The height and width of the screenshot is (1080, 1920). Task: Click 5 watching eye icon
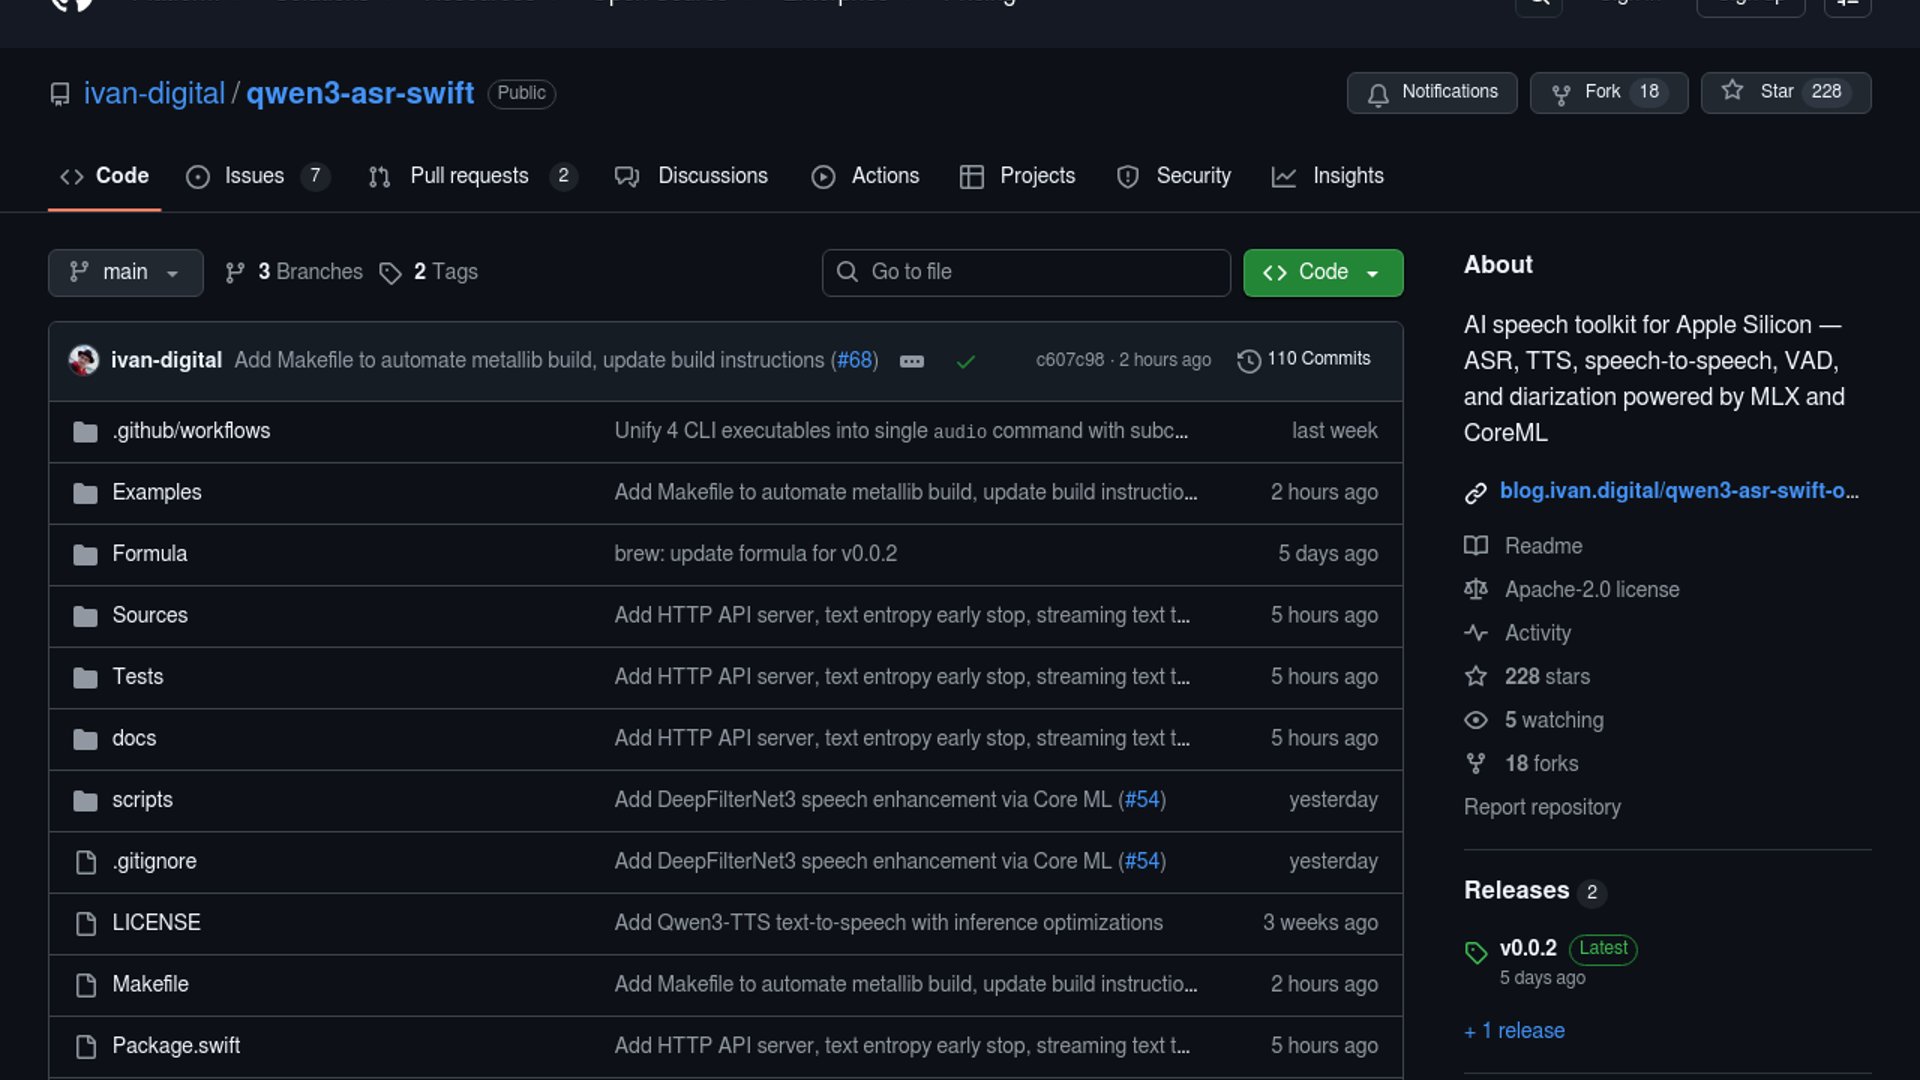[x=1475, y=720]
